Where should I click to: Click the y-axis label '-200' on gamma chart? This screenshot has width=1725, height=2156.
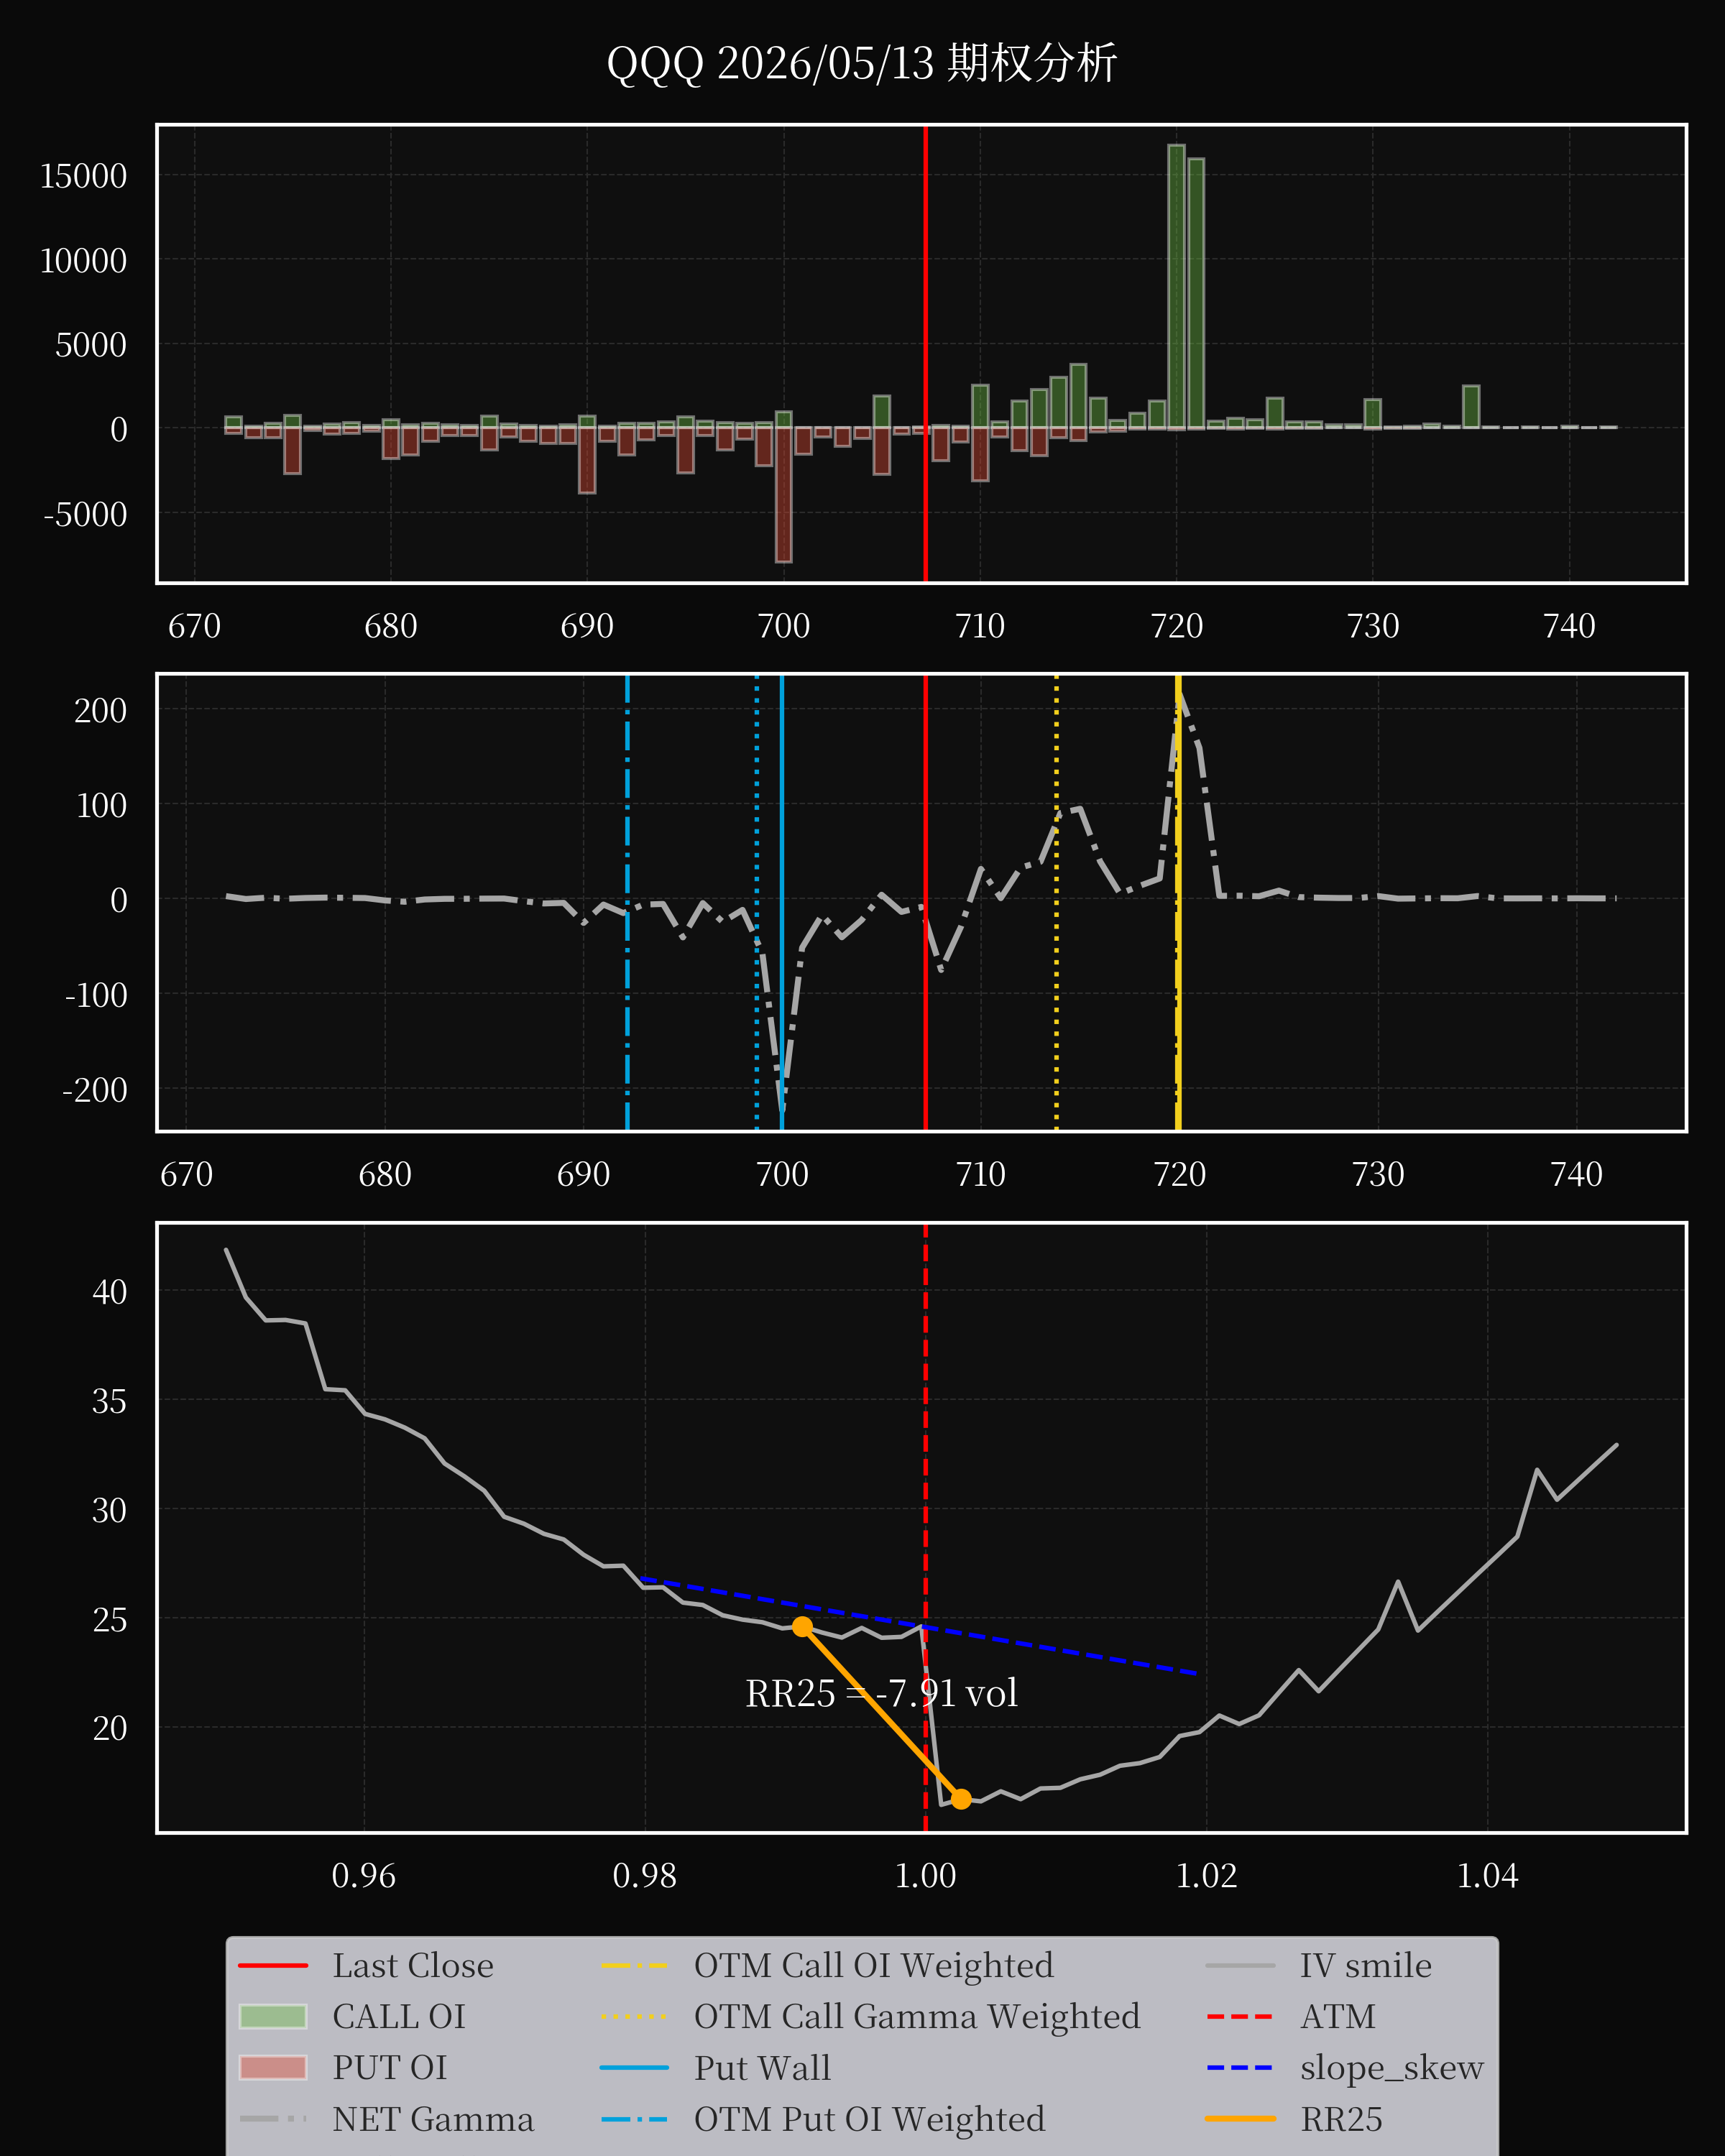click(x=95, y=1089)
